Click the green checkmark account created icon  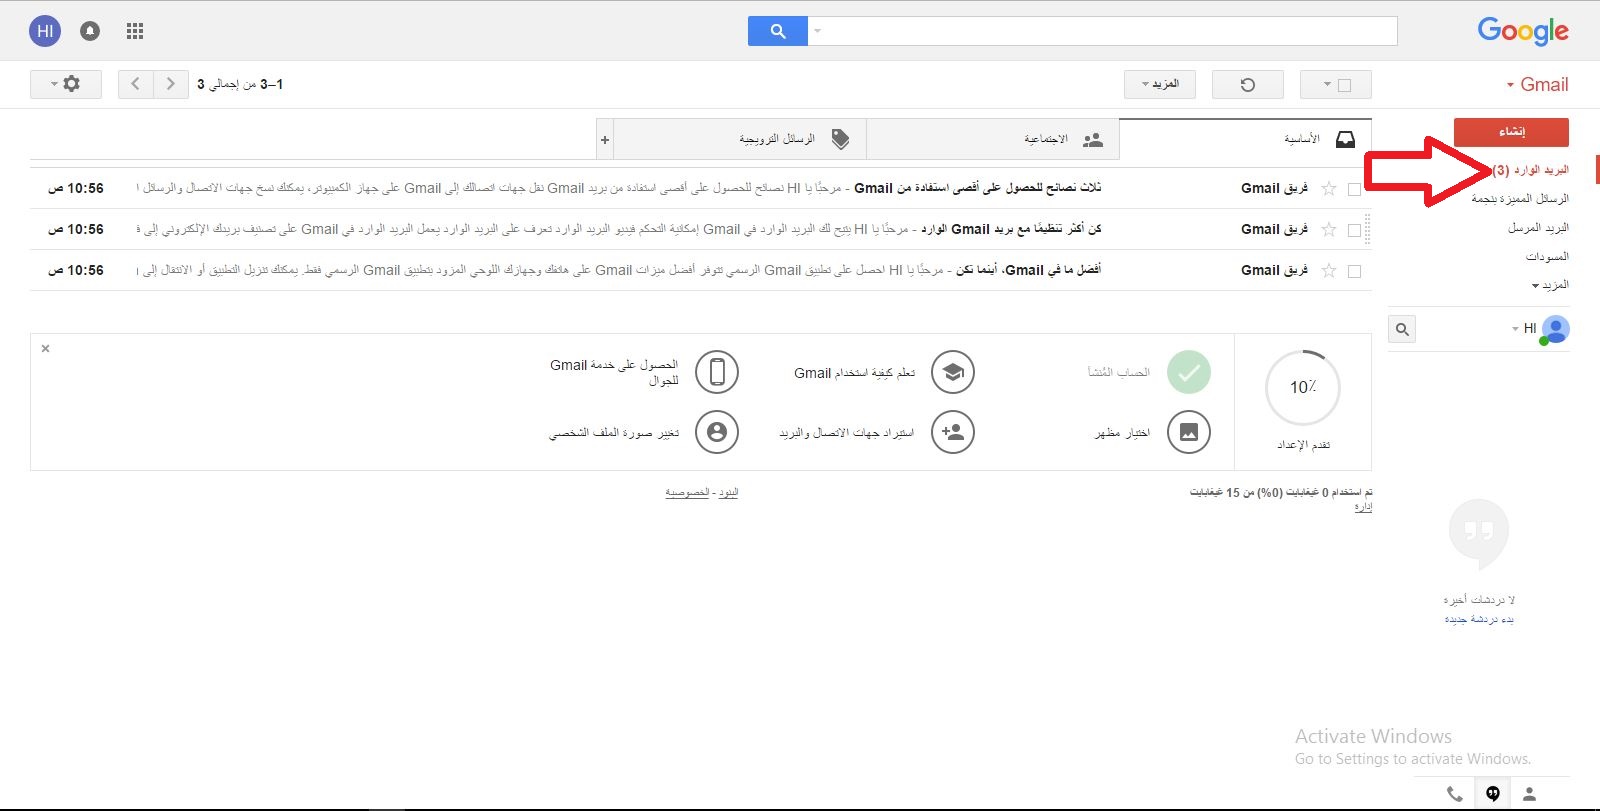pos(1189,372)
